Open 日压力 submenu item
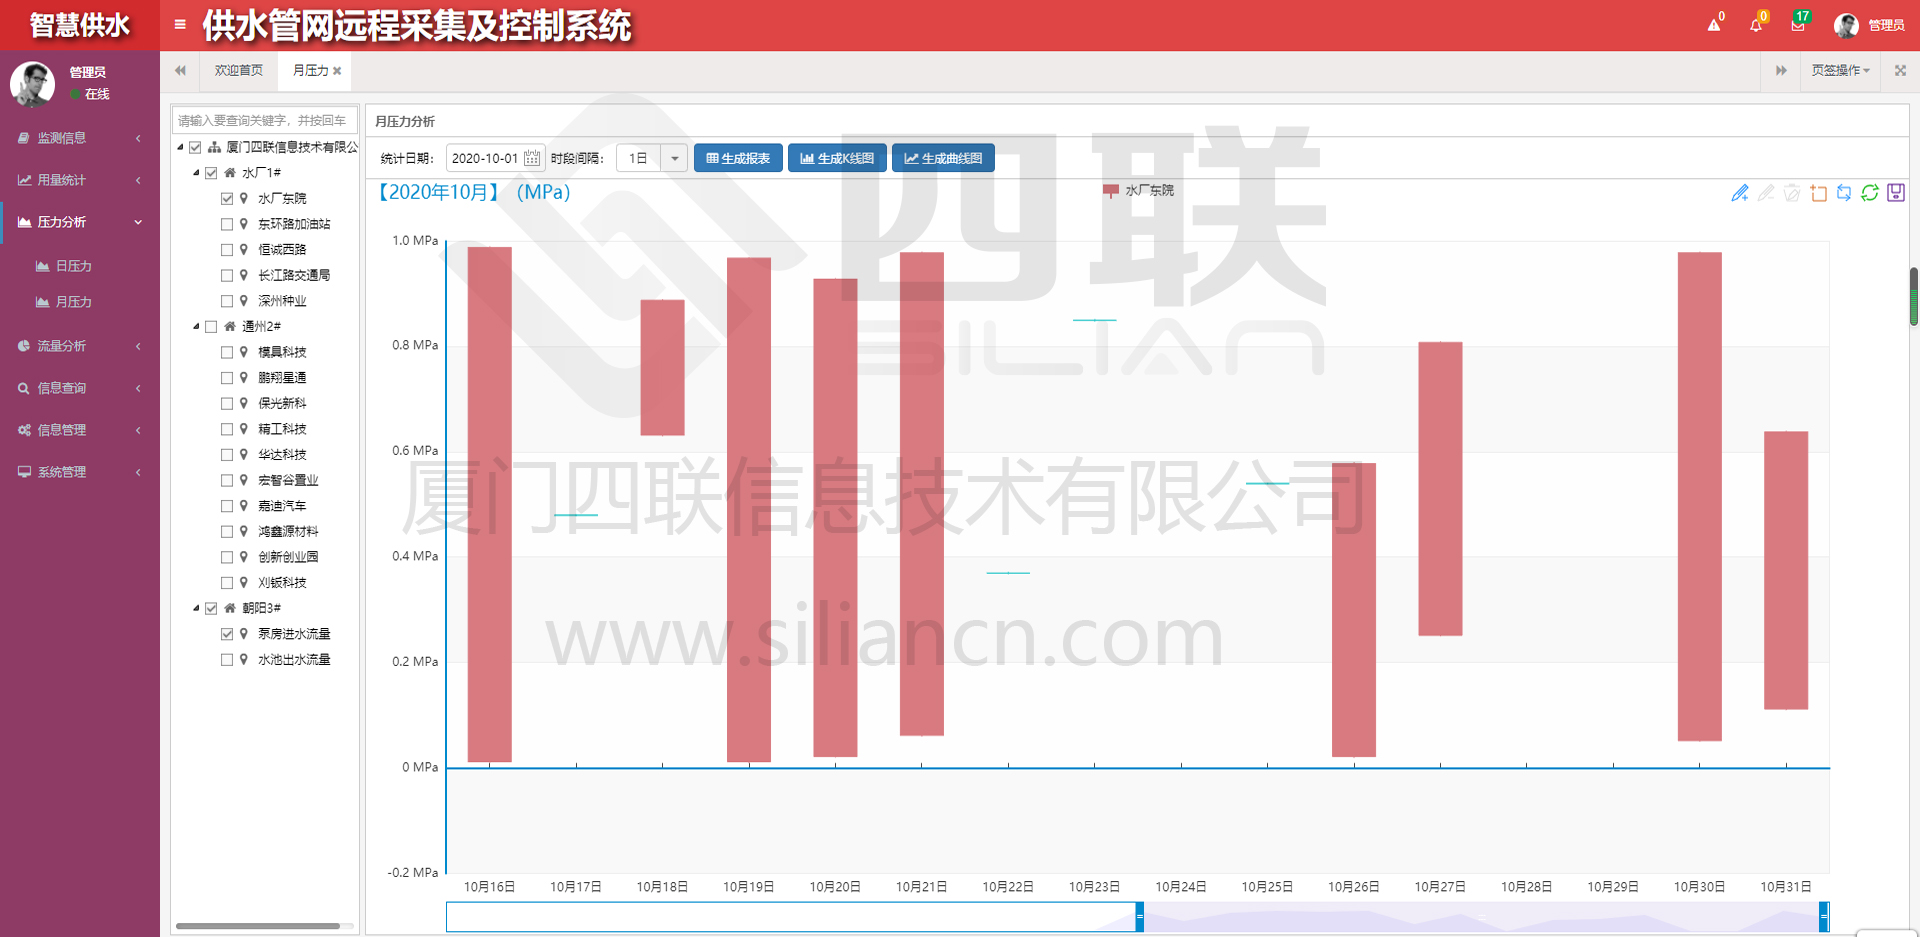Viewport: 1920px width, 937px height. pyautogui.click(x=73, y=266)
